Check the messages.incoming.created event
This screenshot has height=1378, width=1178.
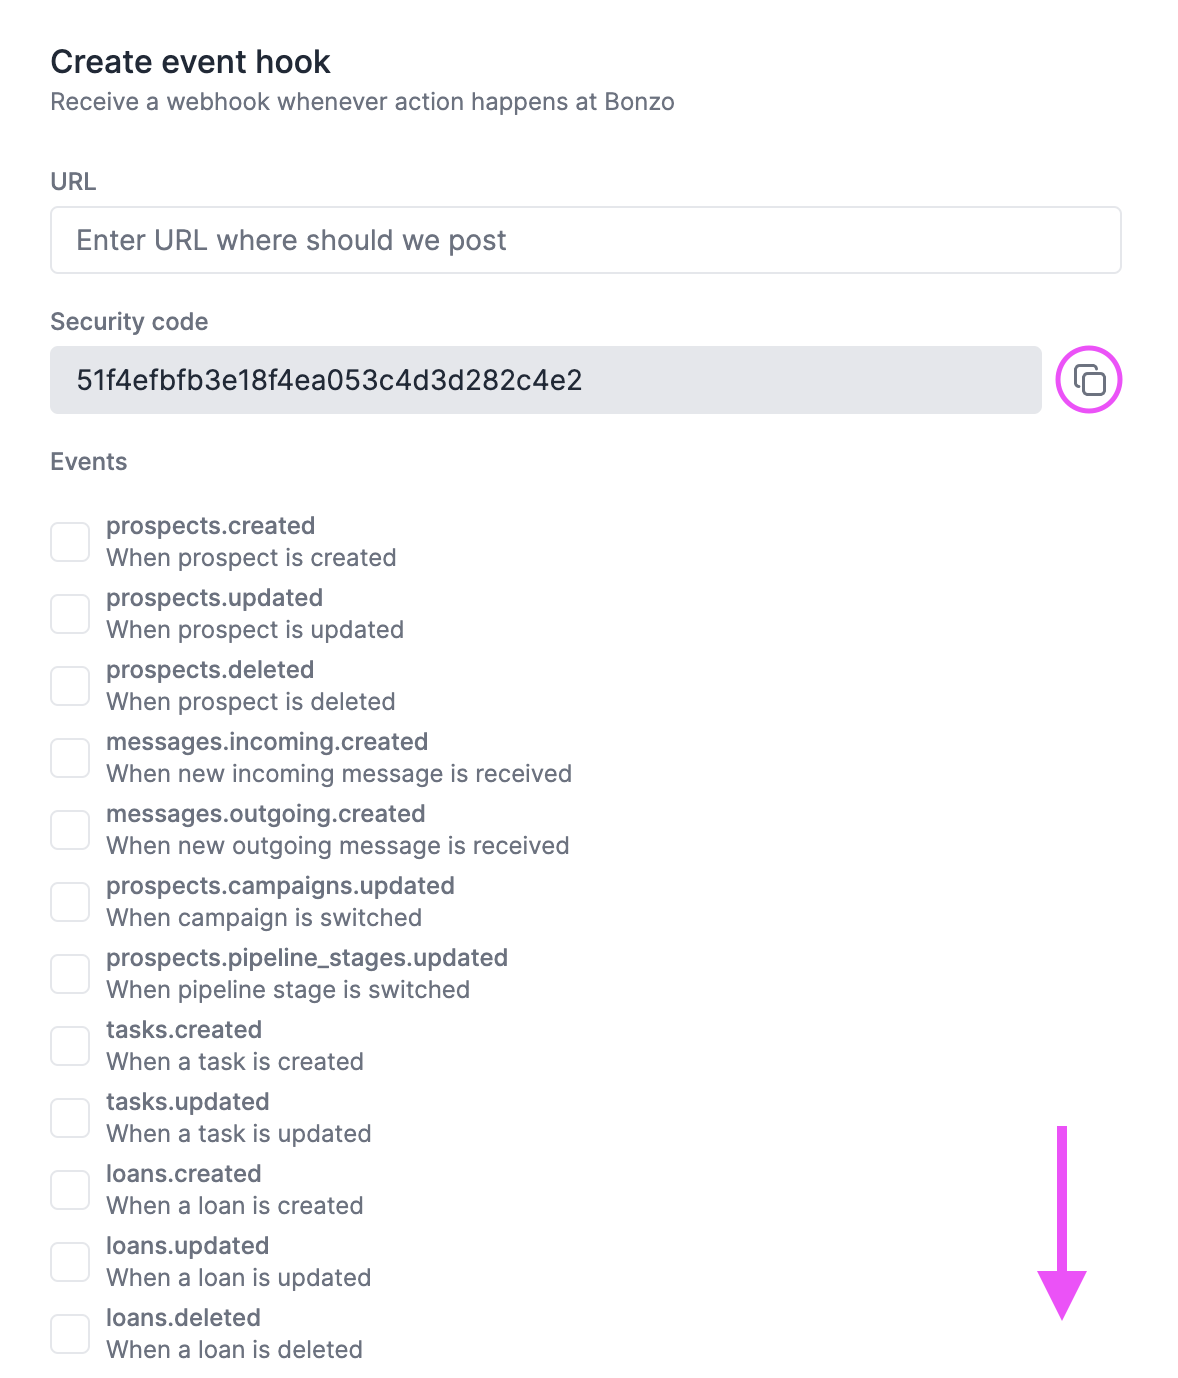(70, 757)
